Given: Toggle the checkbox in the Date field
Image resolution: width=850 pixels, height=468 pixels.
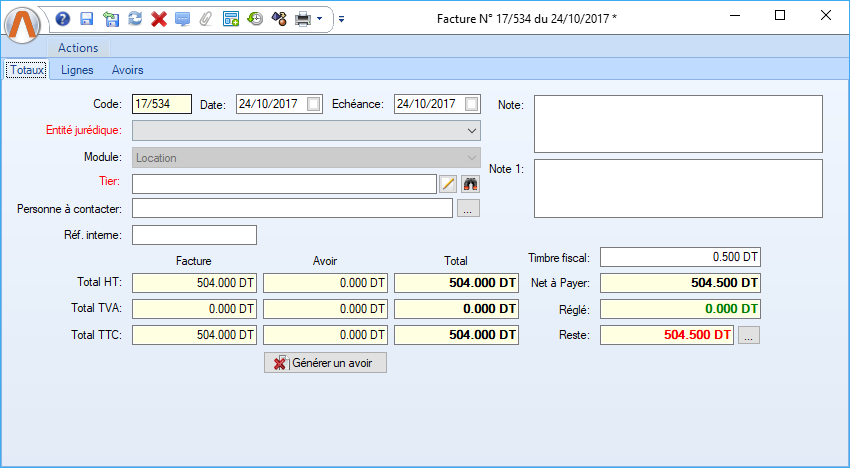Looking at the screenshot, I should (314, 104).
